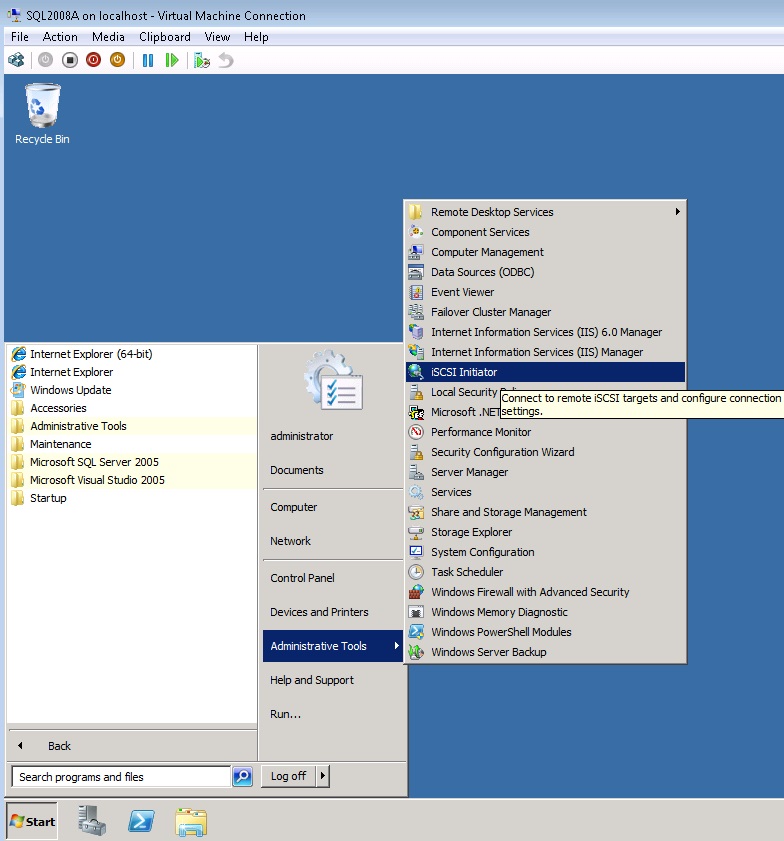Open Component Services
784x841 pixels.
pyautogui.click(x=545, y=232)
